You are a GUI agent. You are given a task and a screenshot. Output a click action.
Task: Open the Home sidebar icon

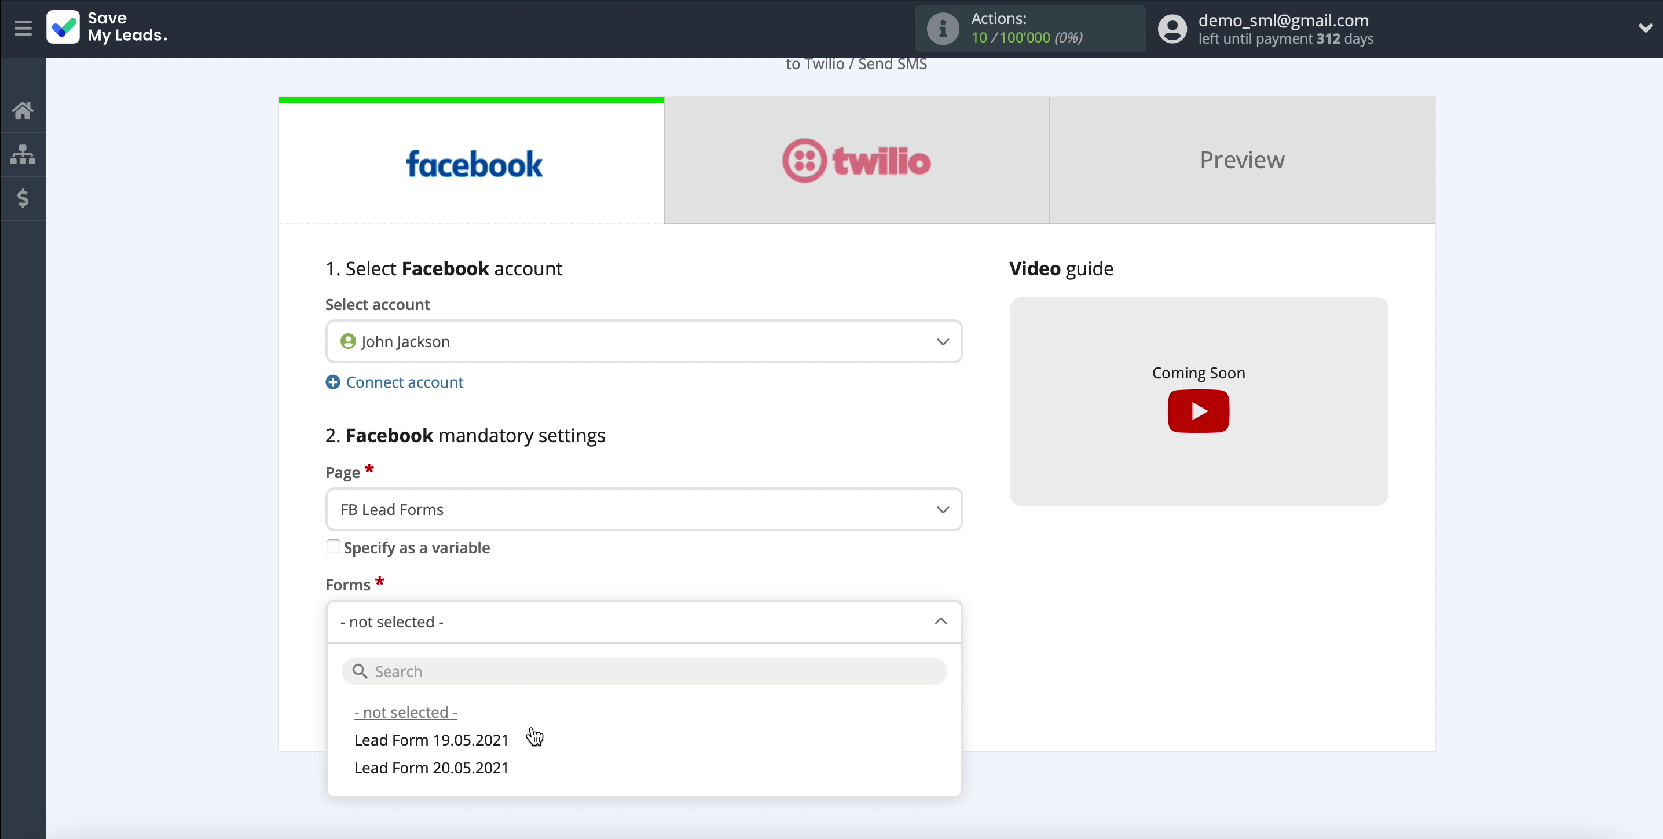[x=23, y=110]
